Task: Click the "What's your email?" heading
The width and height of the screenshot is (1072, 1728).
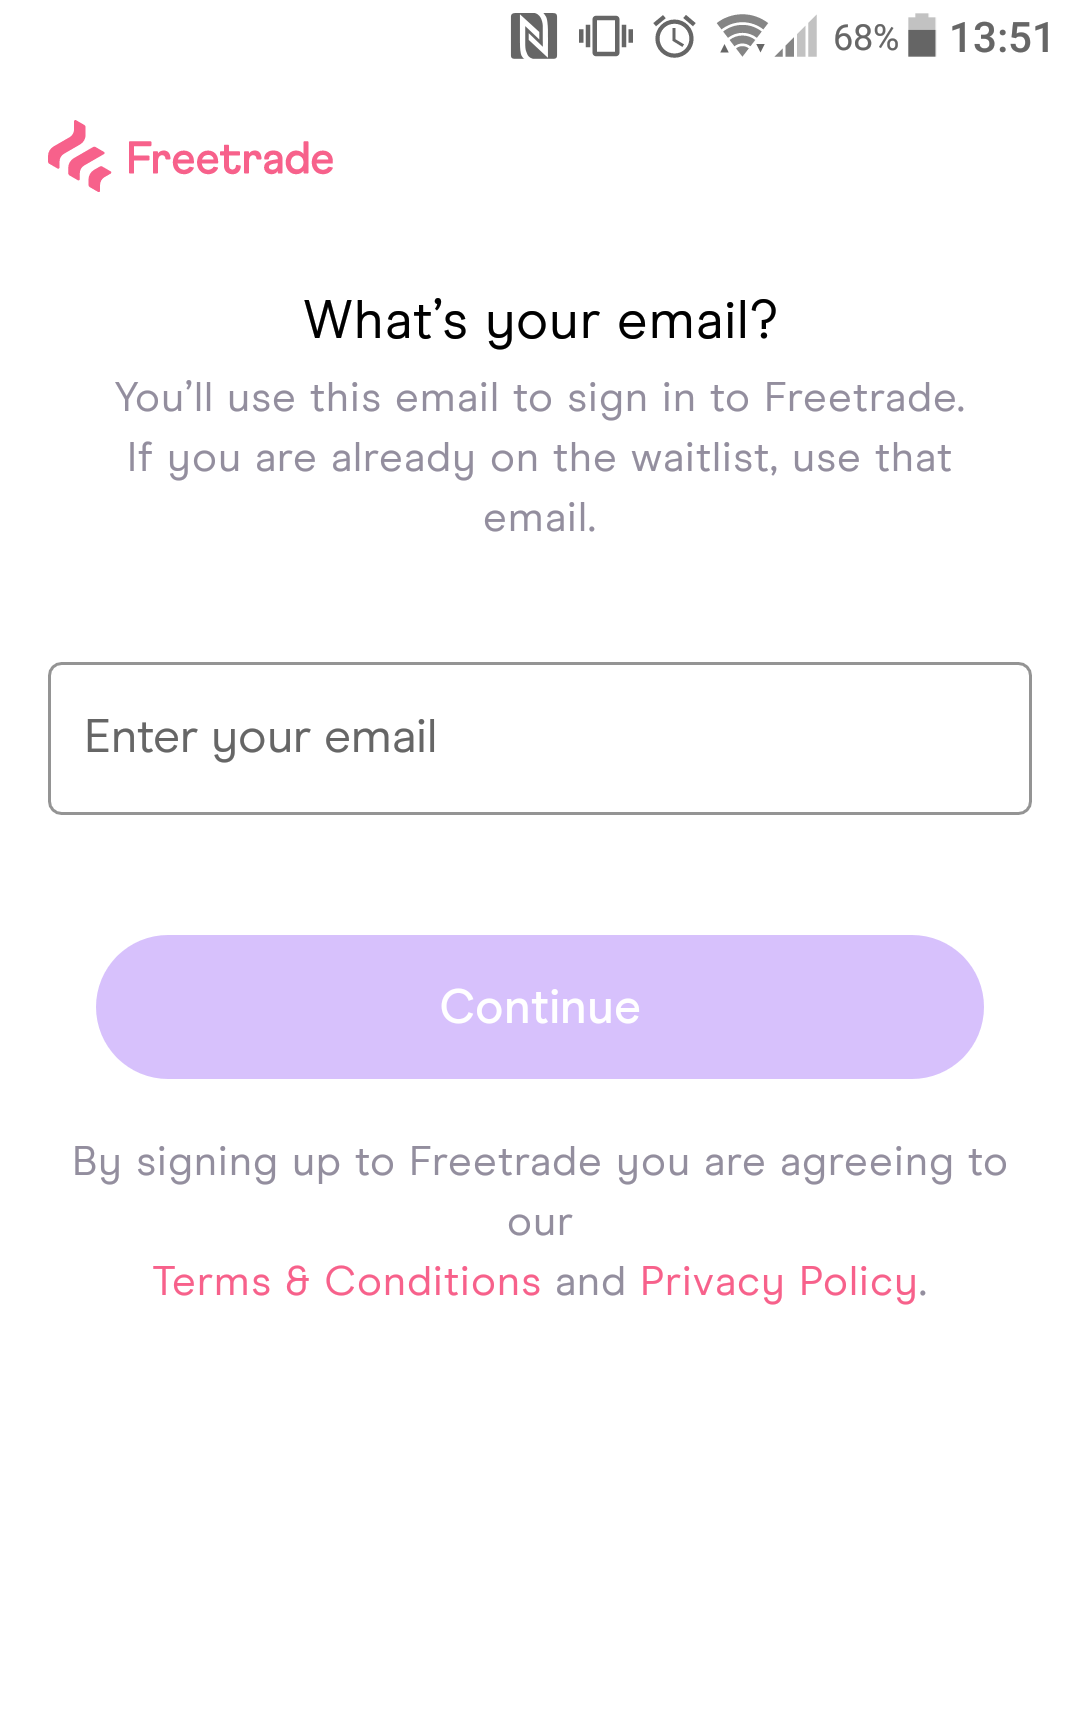Action: 540,320
